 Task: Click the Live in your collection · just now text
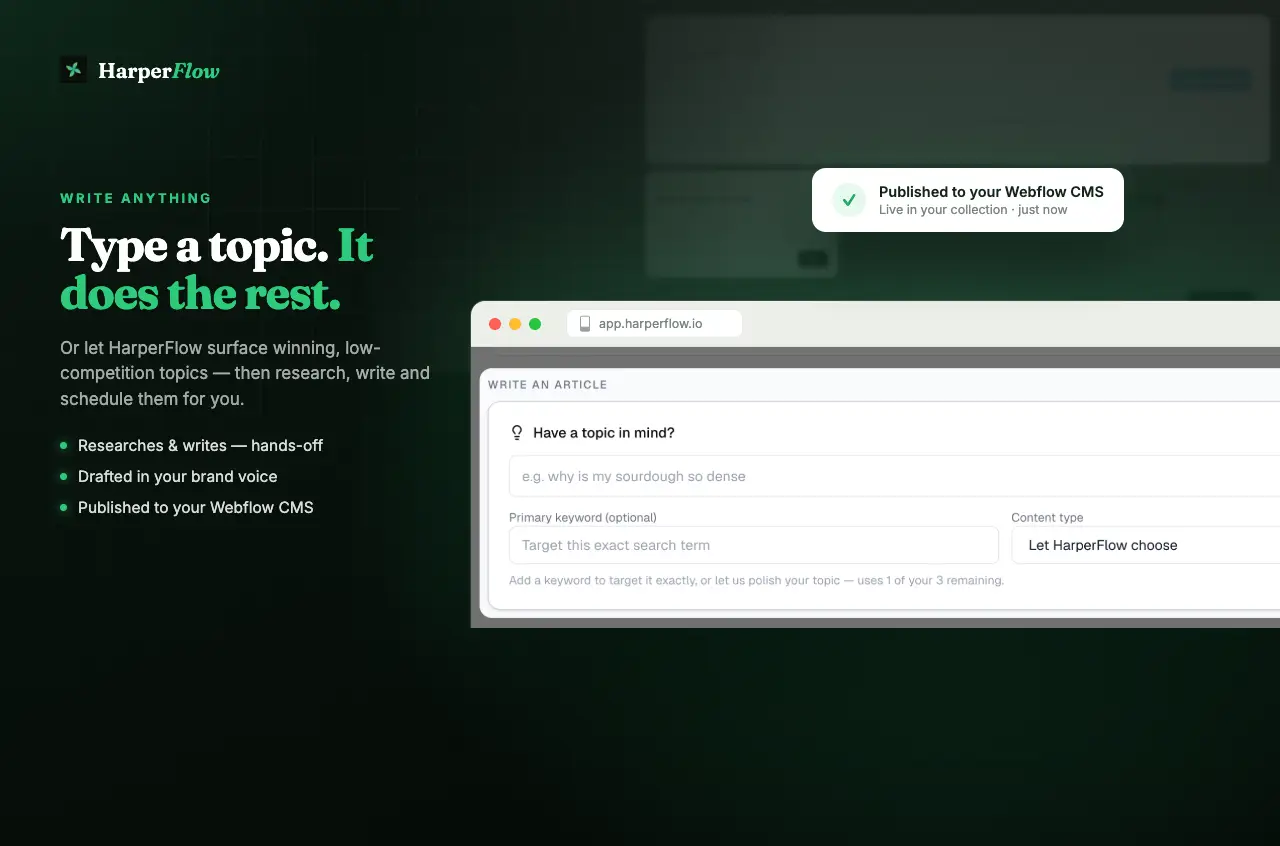click(x=973, y=210)
